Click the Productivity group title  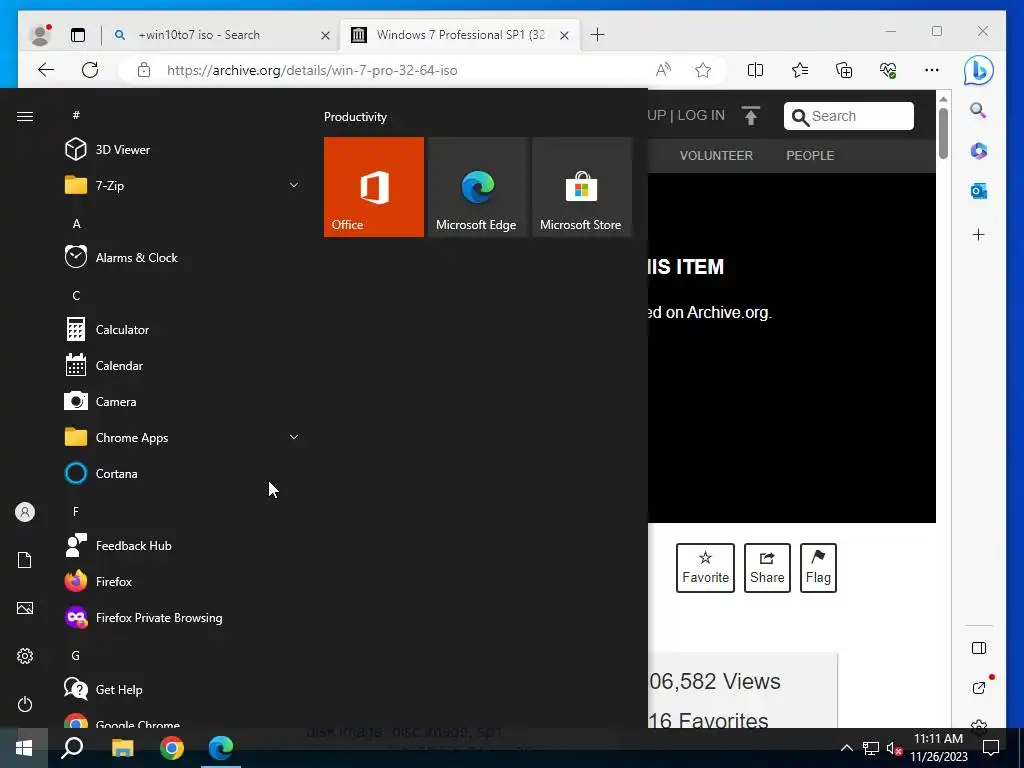pyautogui.click(x=355, y=117)
